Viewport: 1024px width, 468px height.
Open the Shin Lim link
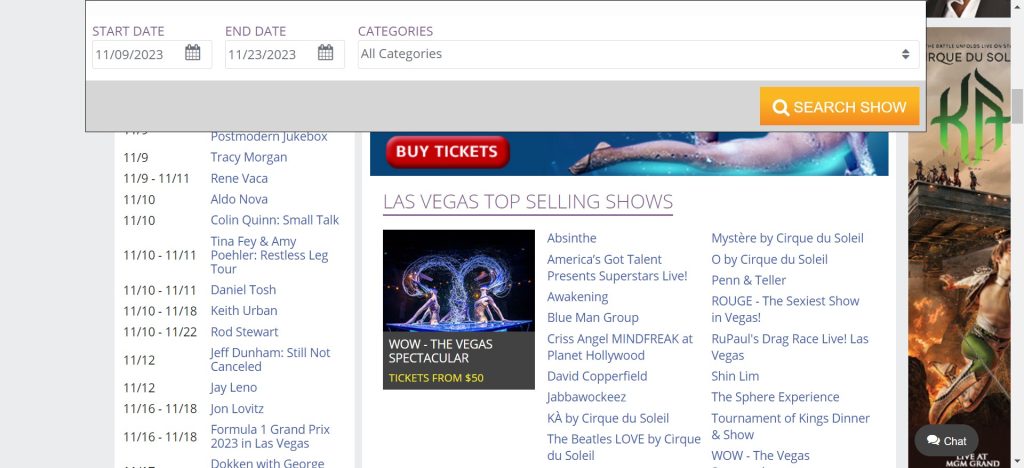pos(735,377)
